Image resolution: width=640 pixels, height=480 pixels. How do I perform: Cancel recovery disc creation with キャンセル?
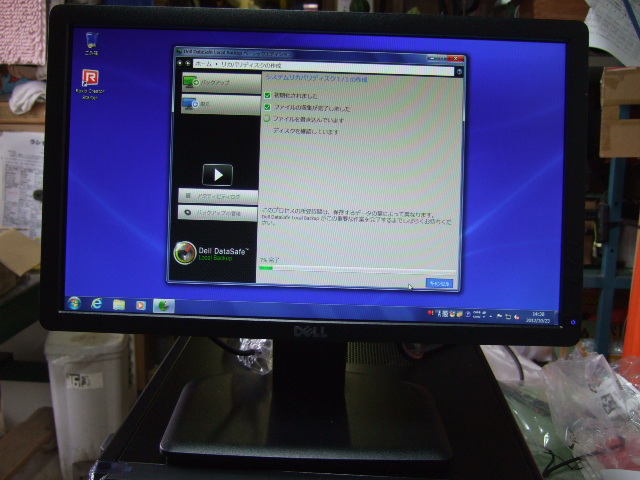pos(440,284)
